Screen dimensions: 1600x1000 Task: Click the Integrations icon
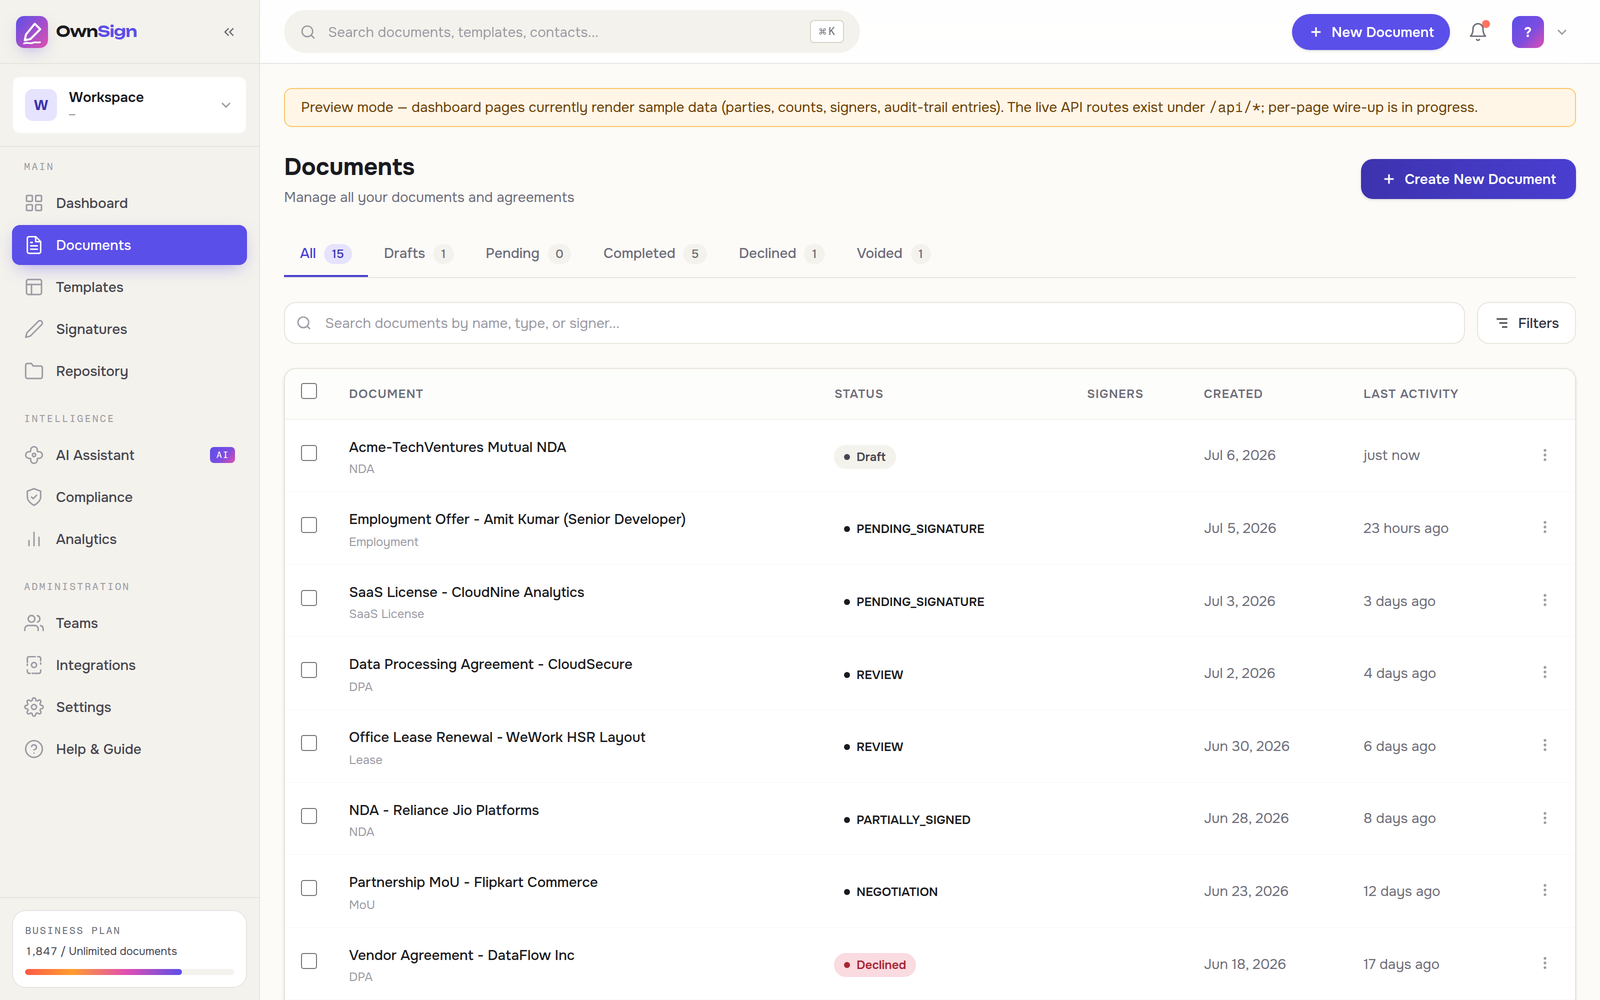pyautogui.click(x=34, y=665)
